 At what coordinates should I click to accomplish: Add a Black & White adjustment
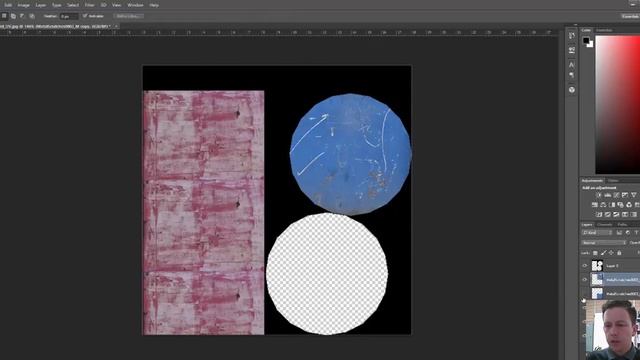pyautogui.click(x=612, y=205)
